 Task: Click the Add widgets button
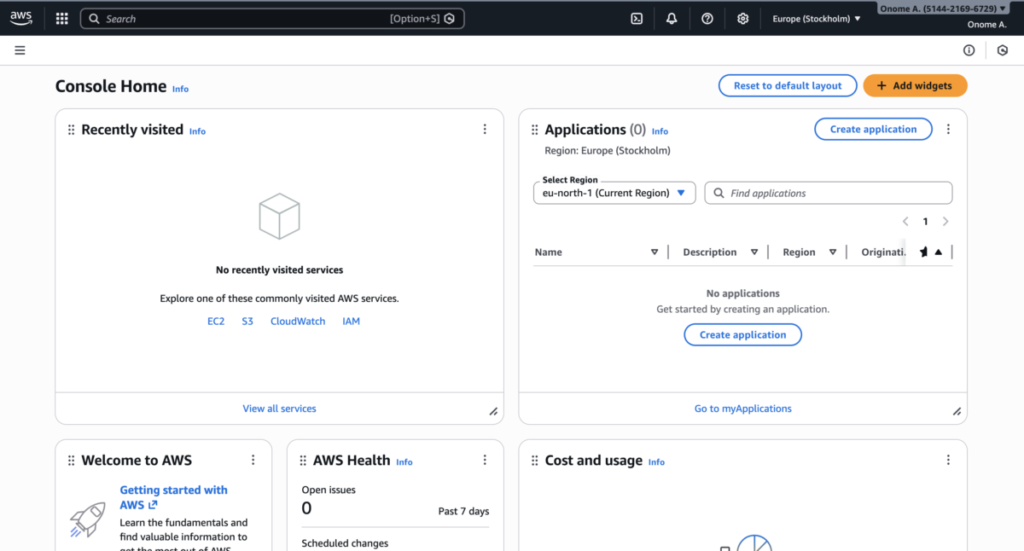[x=915, y=86]
